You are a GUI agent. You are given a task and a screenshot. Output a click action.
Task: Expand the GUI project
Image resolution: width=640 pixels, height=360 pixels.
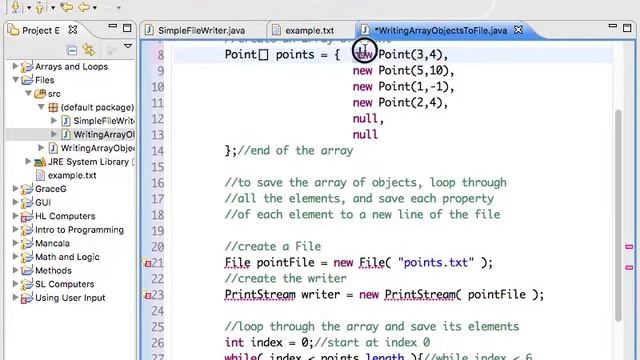point(15,202)
